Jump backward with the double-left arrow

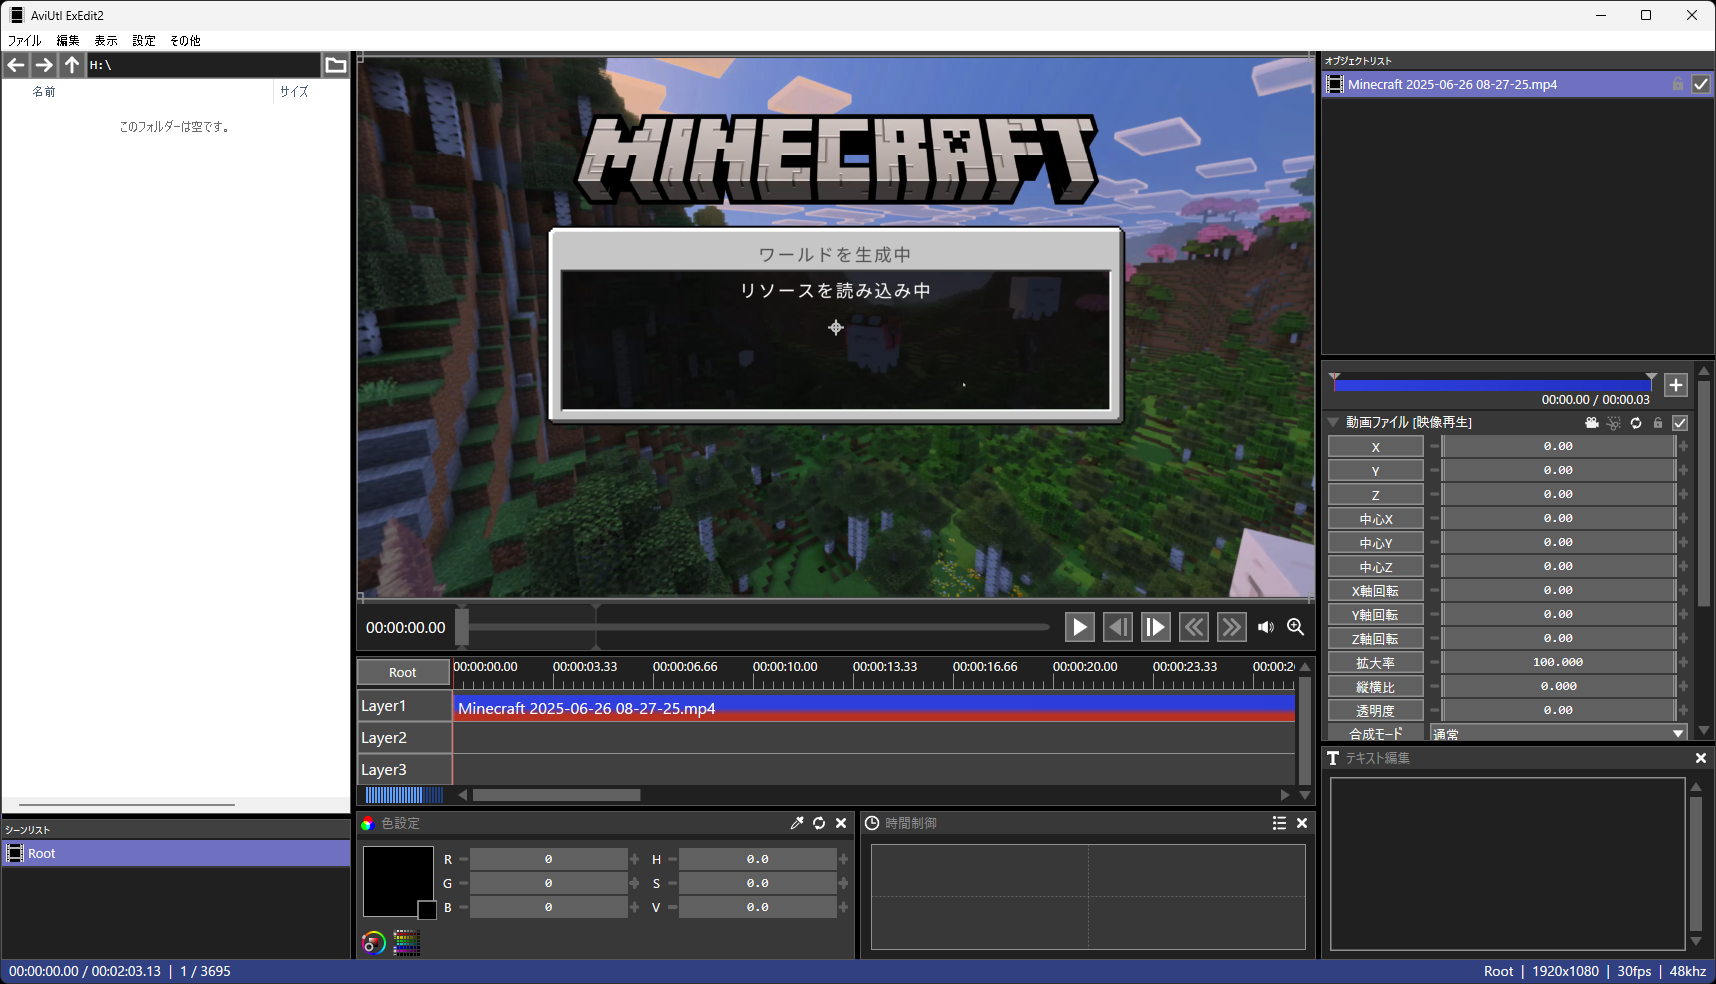[1194, 627]
